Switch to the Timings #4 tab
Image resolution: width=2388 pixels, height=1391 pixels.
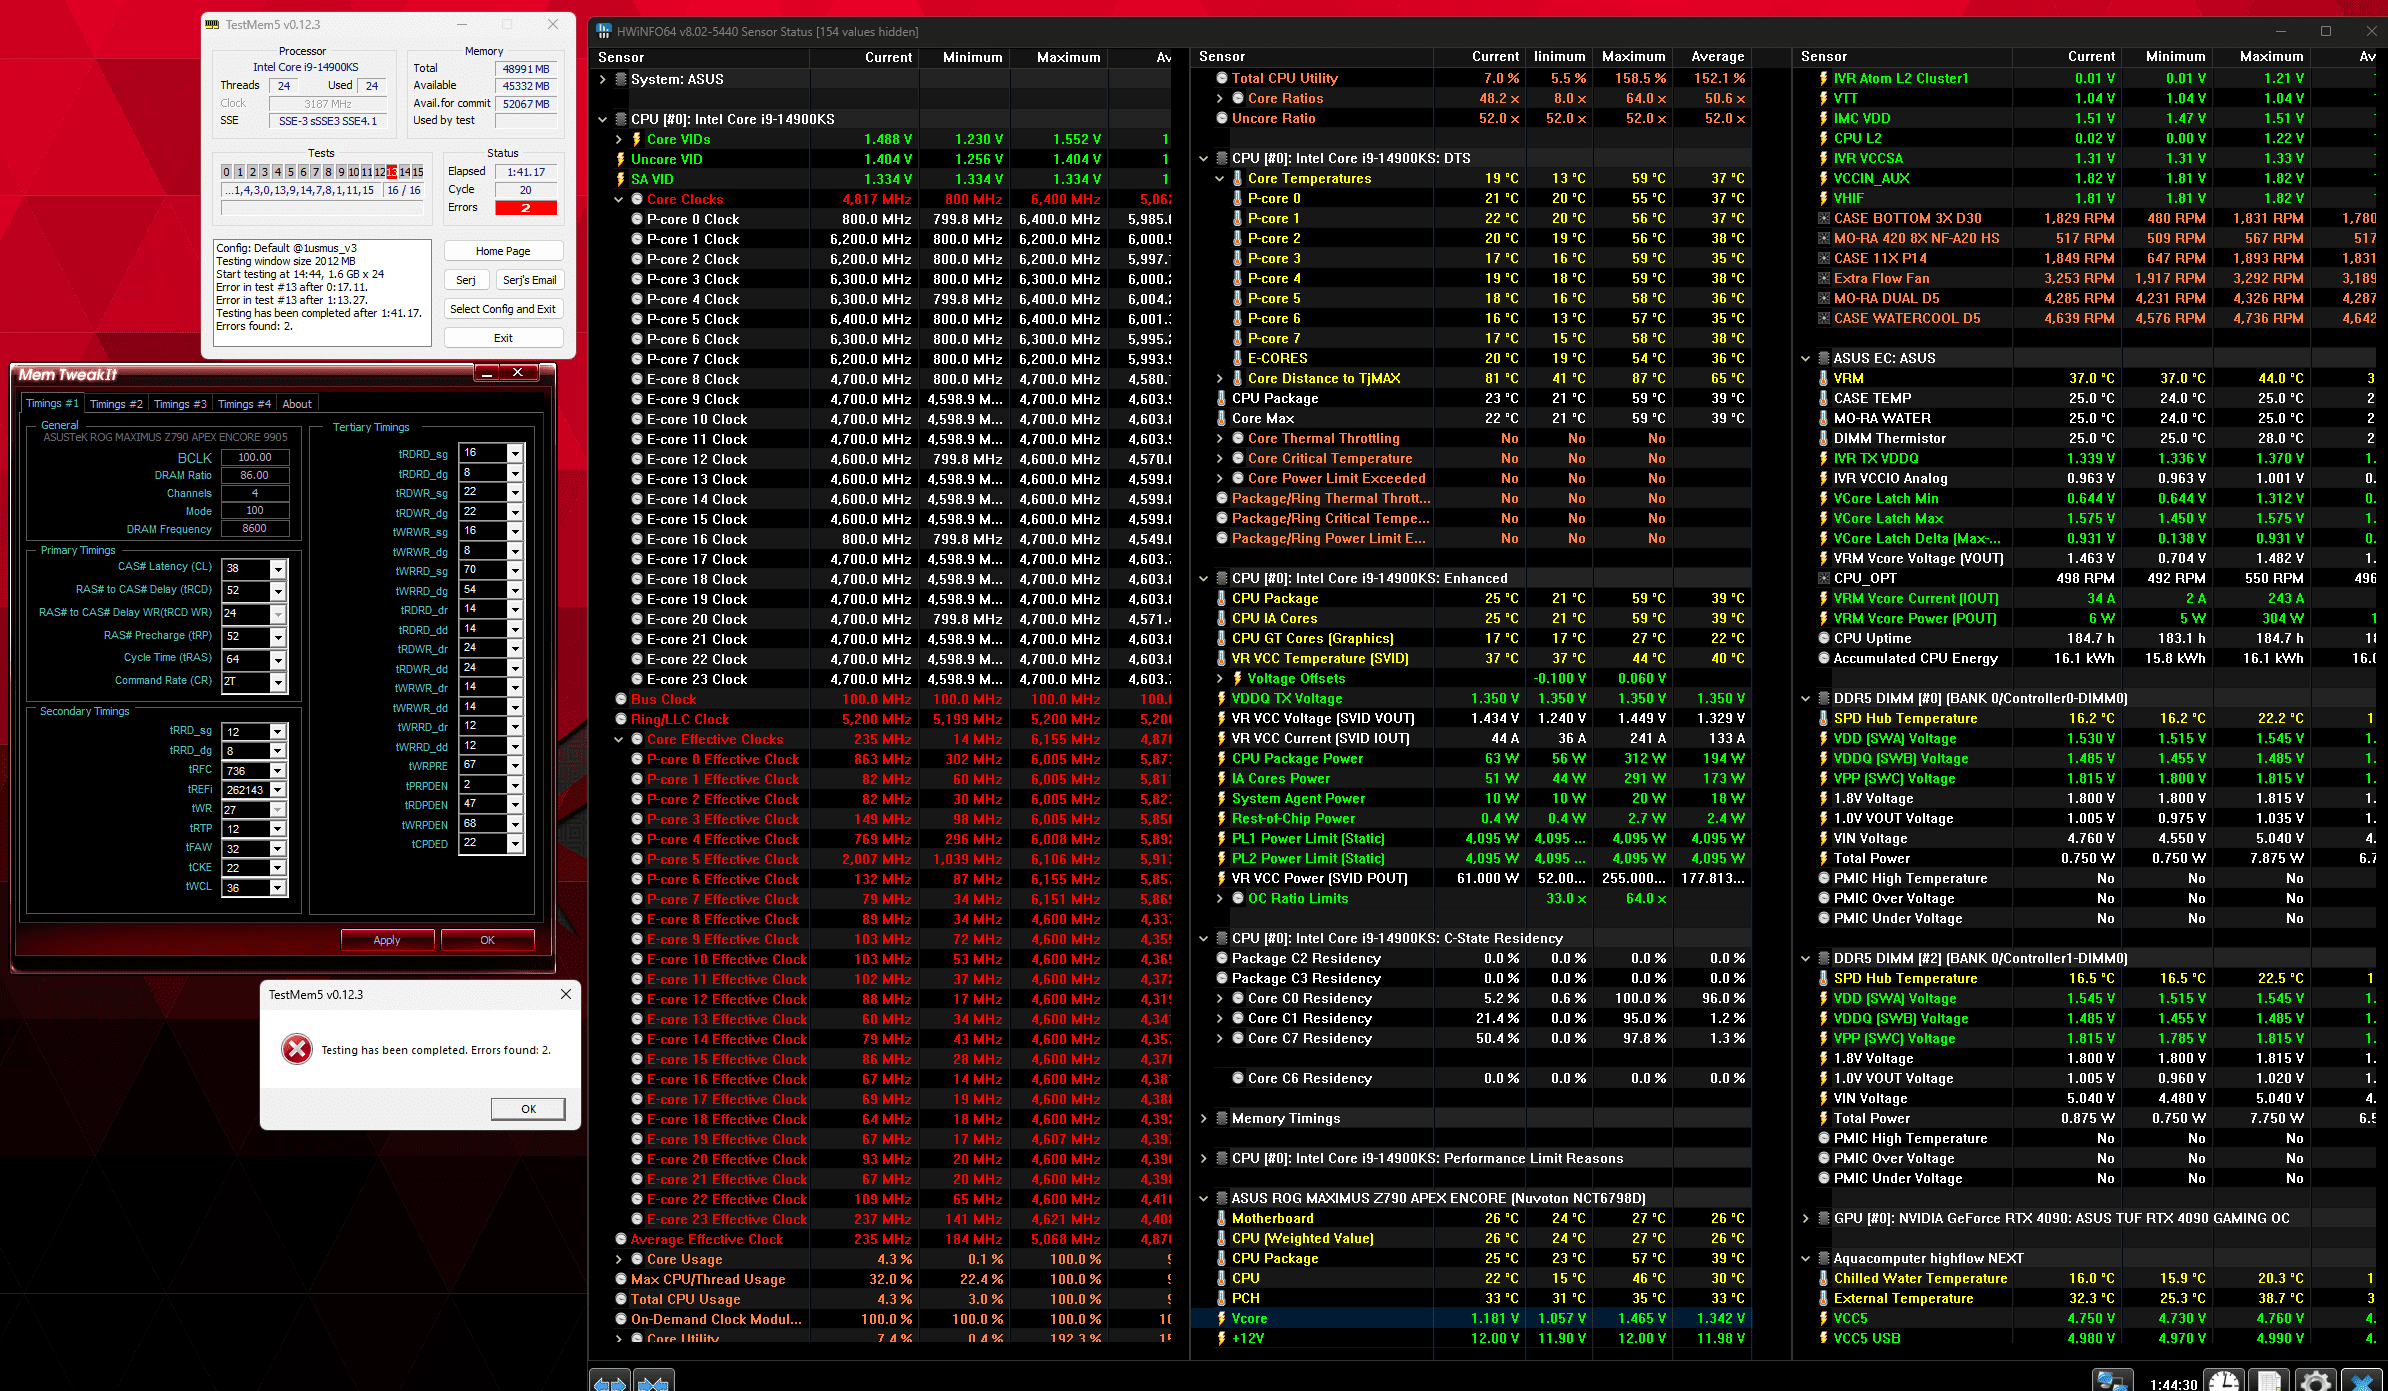click(244, 404)
